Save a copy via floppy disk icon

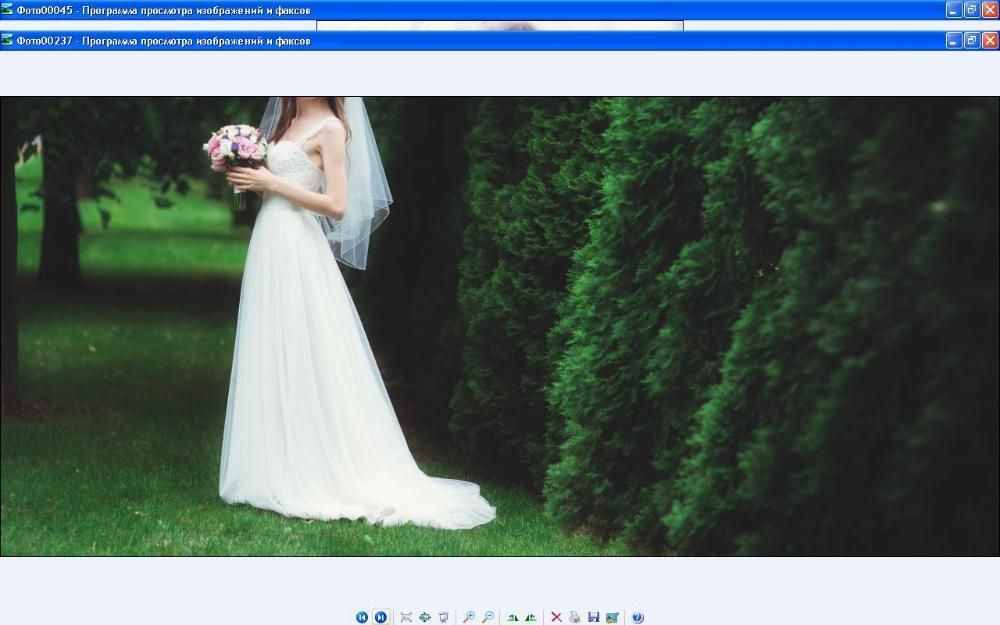coord(594,617)
